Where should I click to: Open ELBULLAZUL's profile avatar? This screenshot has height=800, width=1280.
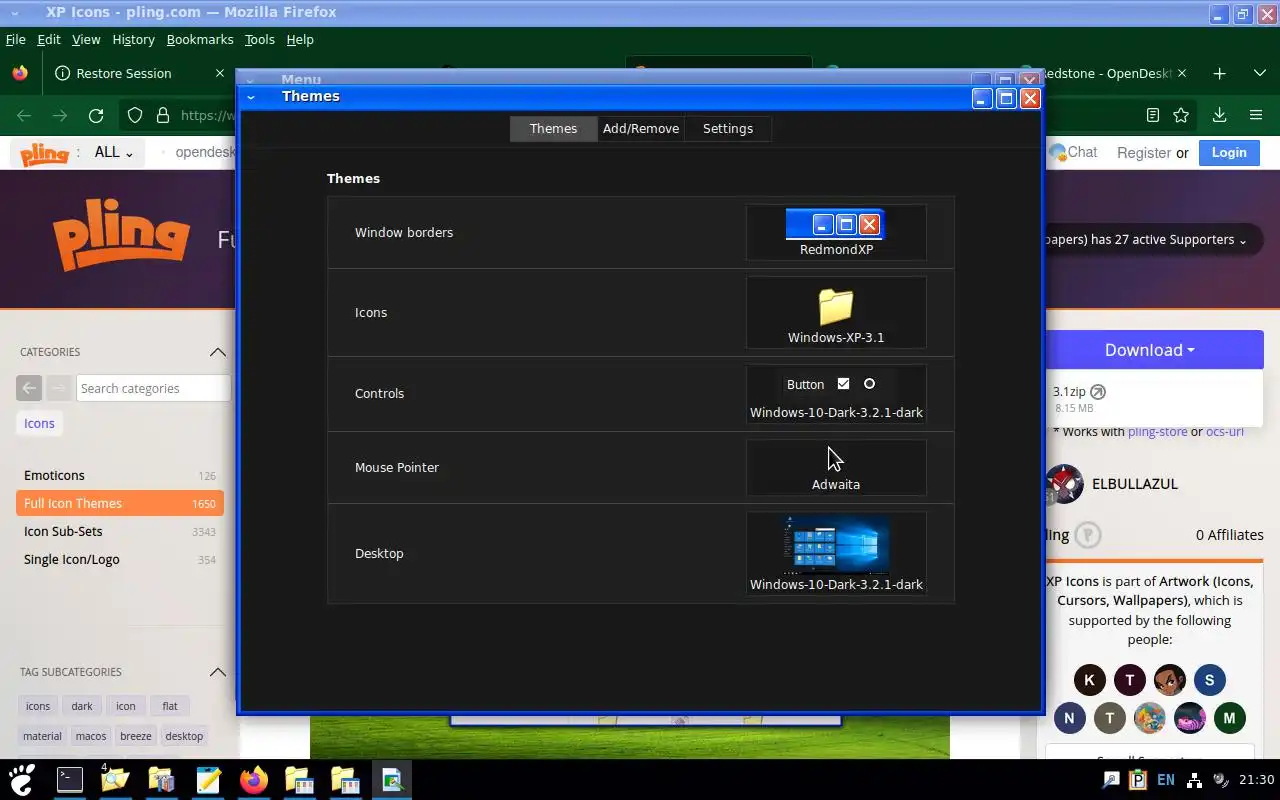point(1064,484)
